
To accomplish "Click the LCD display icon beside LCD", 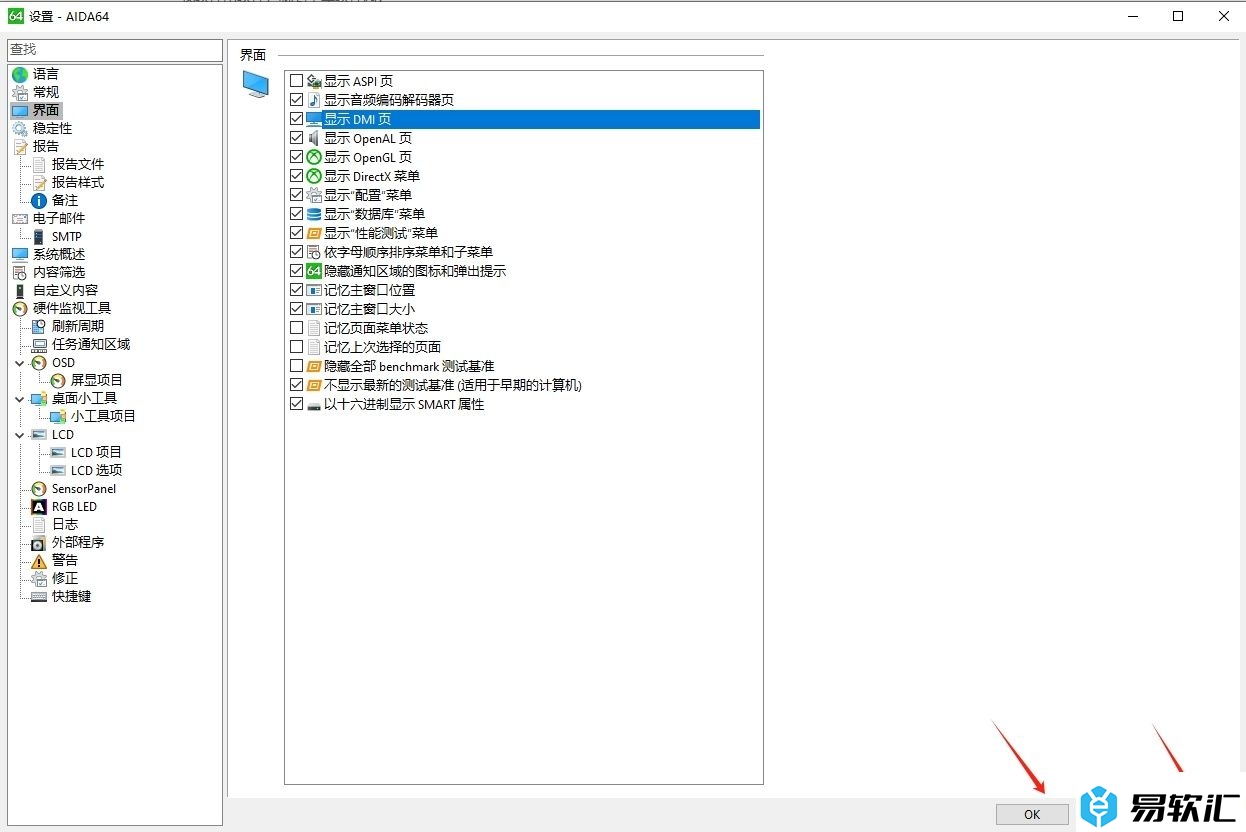I will click(39, 434).
